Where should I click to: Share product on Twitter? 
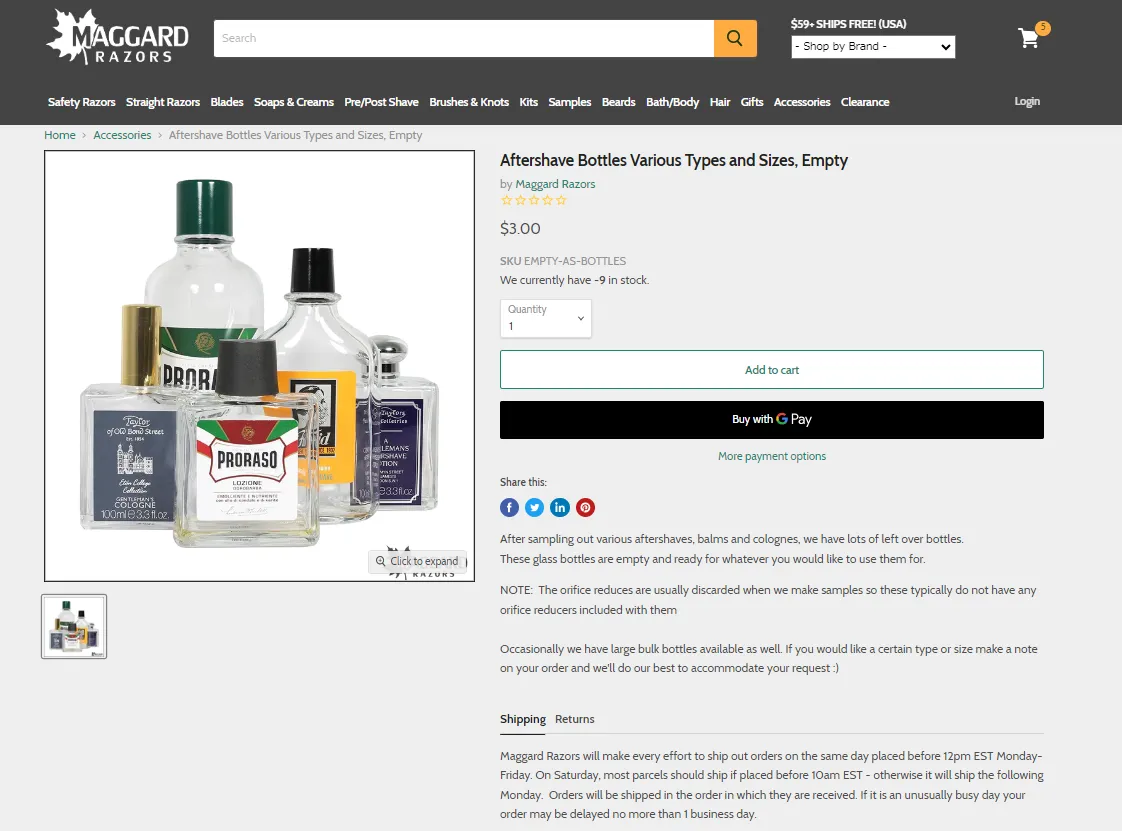point(535,507)
